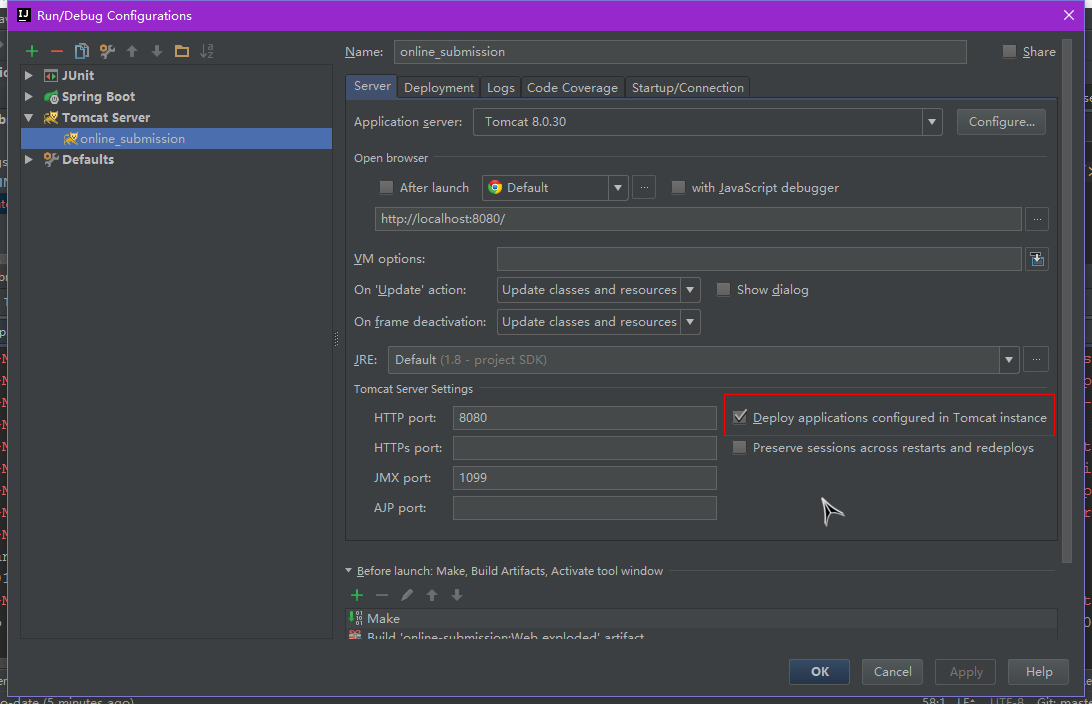Open the Application server dropdown
1092x704 pixels.
[x=932, y=122]
